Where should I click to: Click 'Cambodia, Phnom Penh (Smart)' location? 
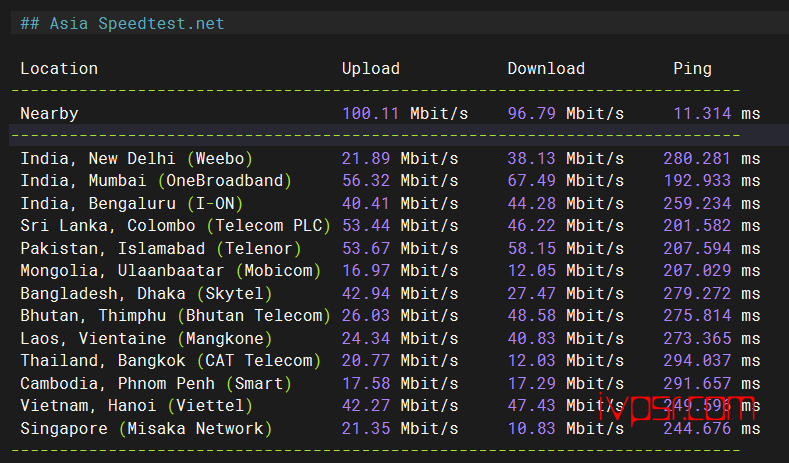(x=156, y=383)
